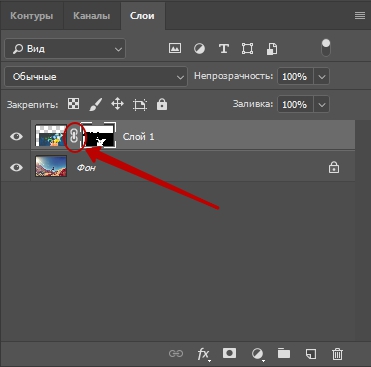
Task: Select the Слой 1 layer name
Action: (138, 137)
